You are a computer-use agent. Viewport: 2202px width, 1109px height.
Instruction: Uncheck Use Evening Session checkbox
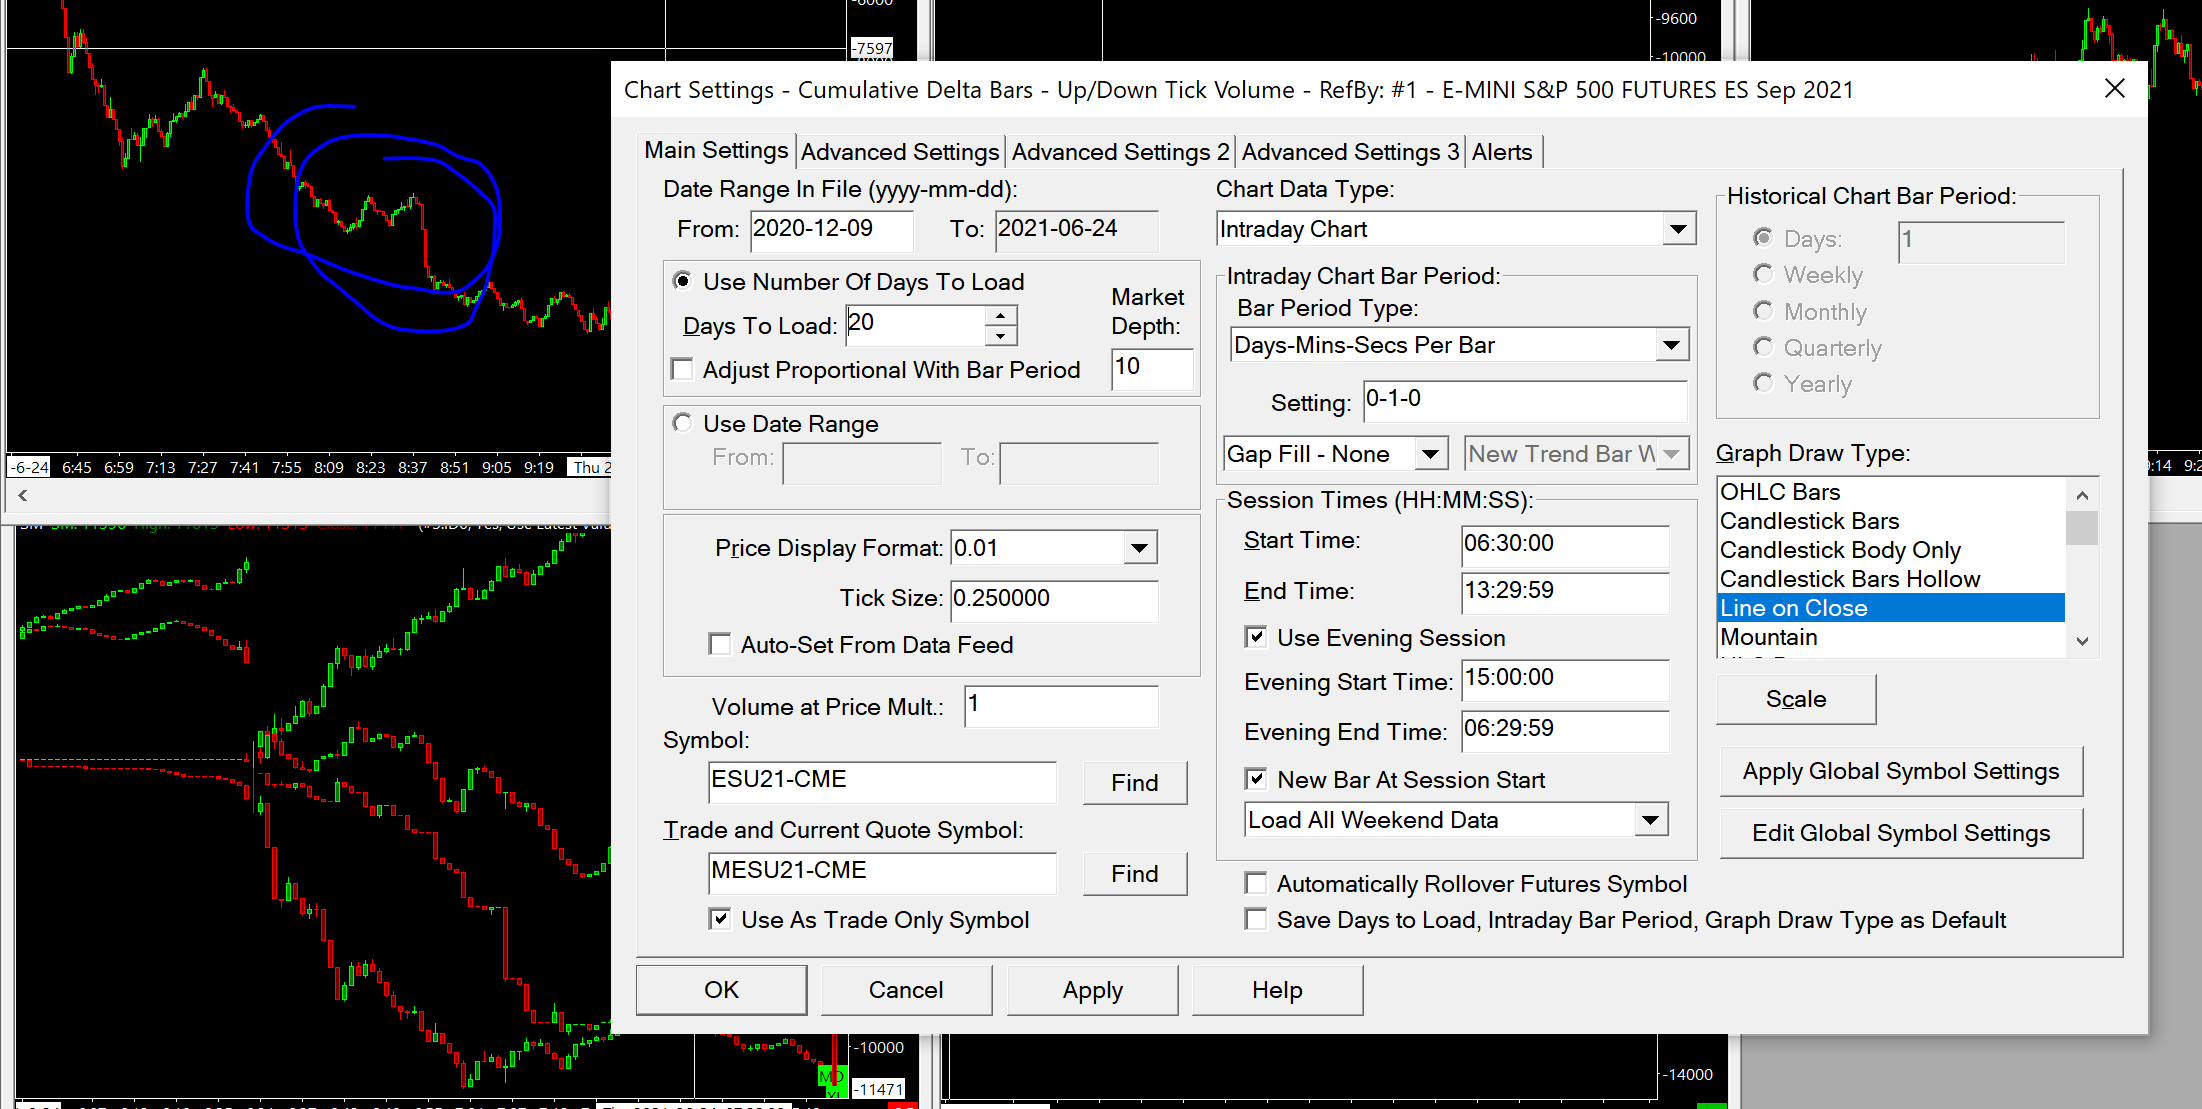tap(1256, 637)
